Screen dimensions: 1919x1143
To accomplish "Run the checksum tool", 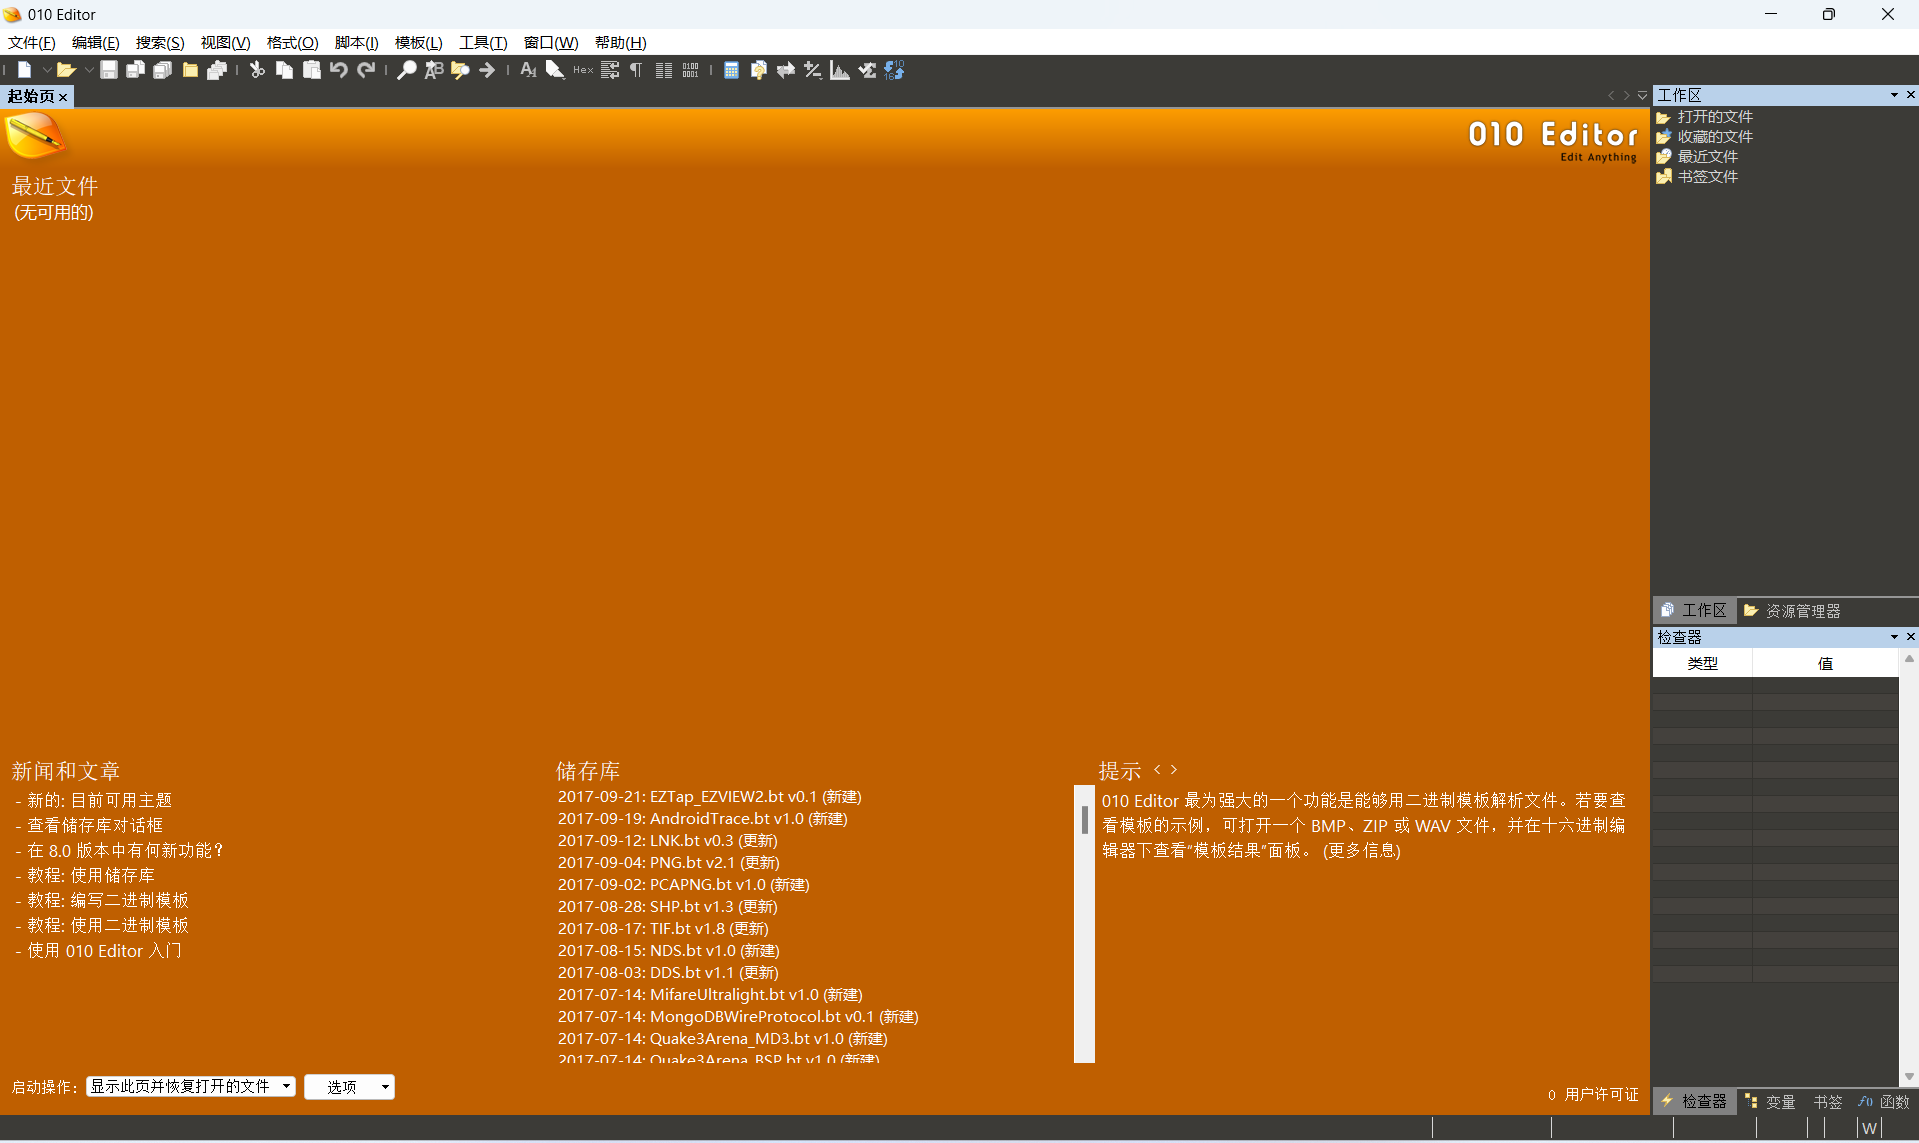I will (866, 69).
